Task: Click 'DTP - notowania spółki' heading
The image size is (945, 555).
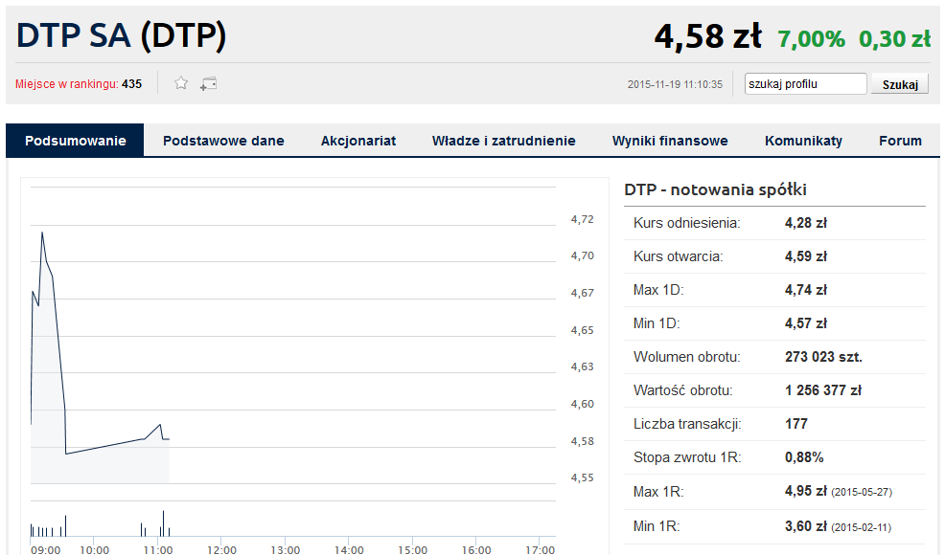Action: pos(715,190)
